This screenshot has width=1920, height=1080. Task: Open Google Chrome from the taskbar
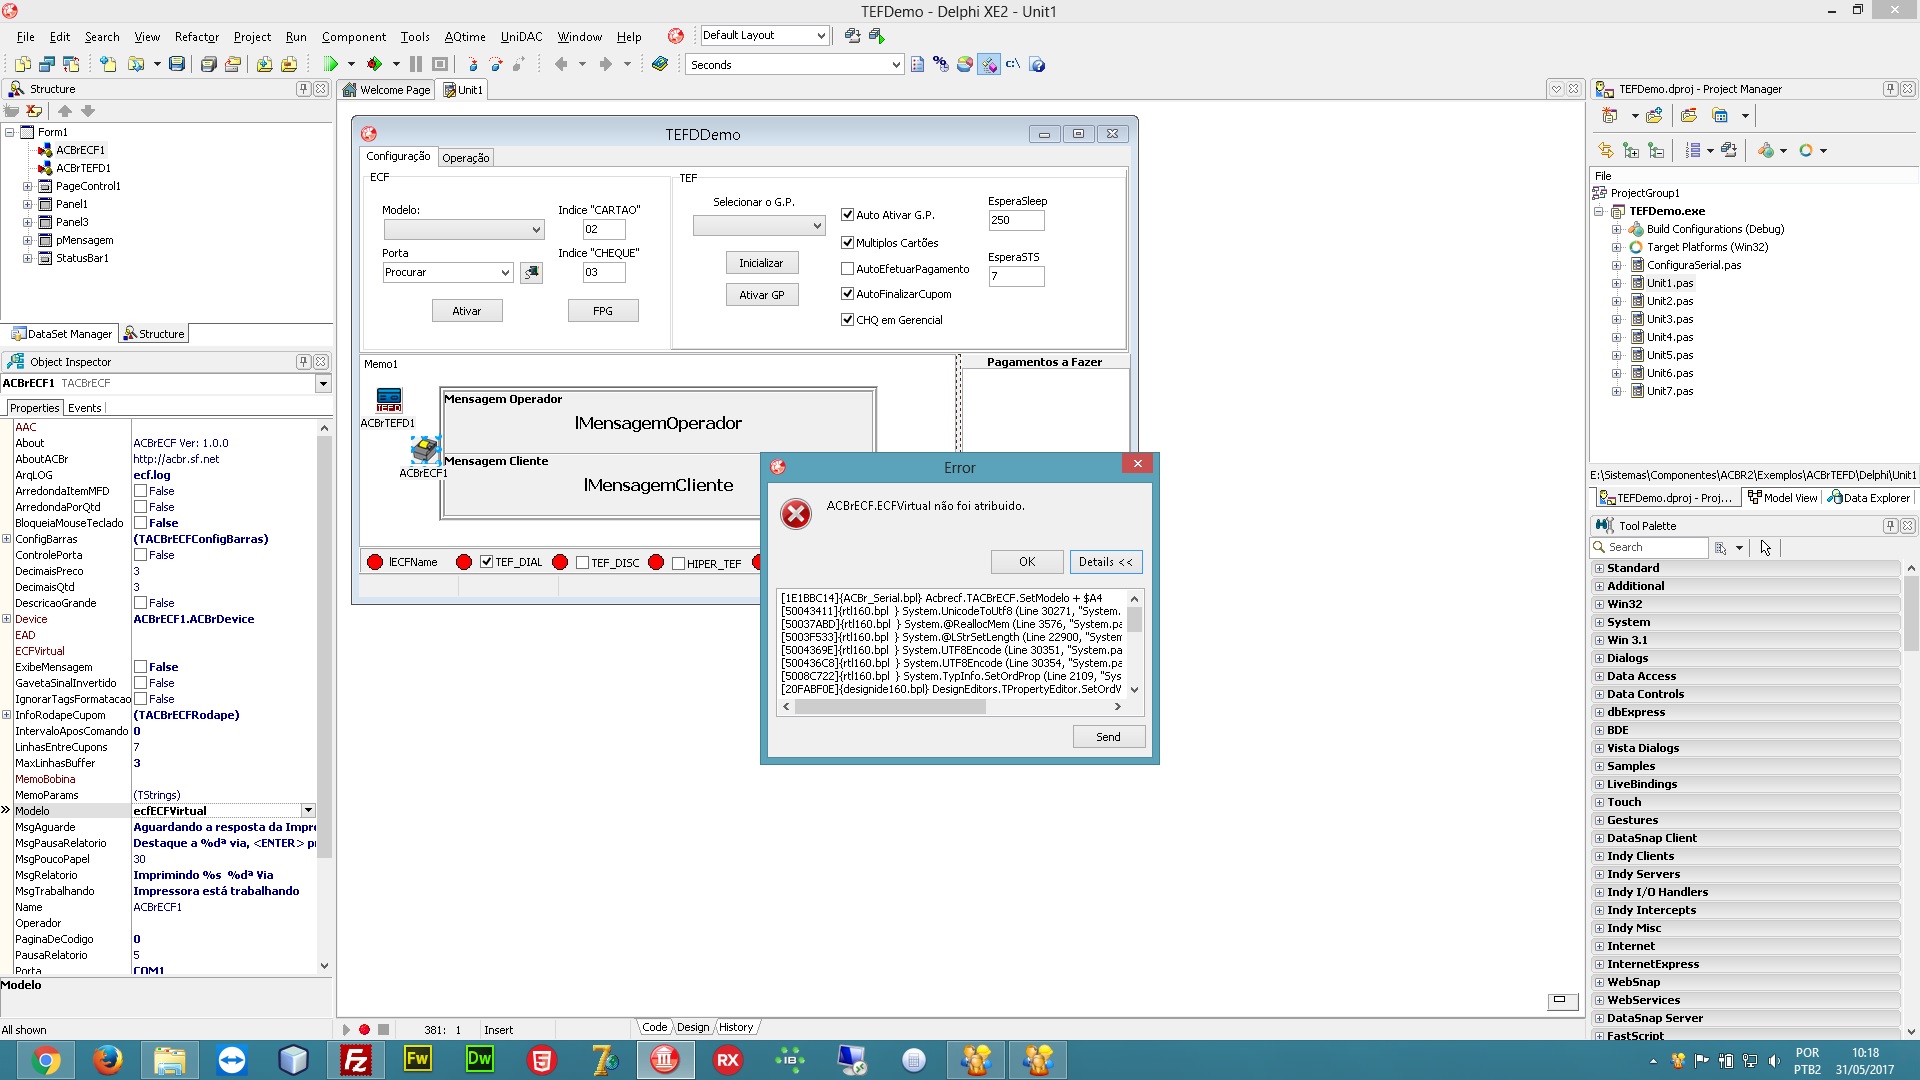coord(44,1060)
